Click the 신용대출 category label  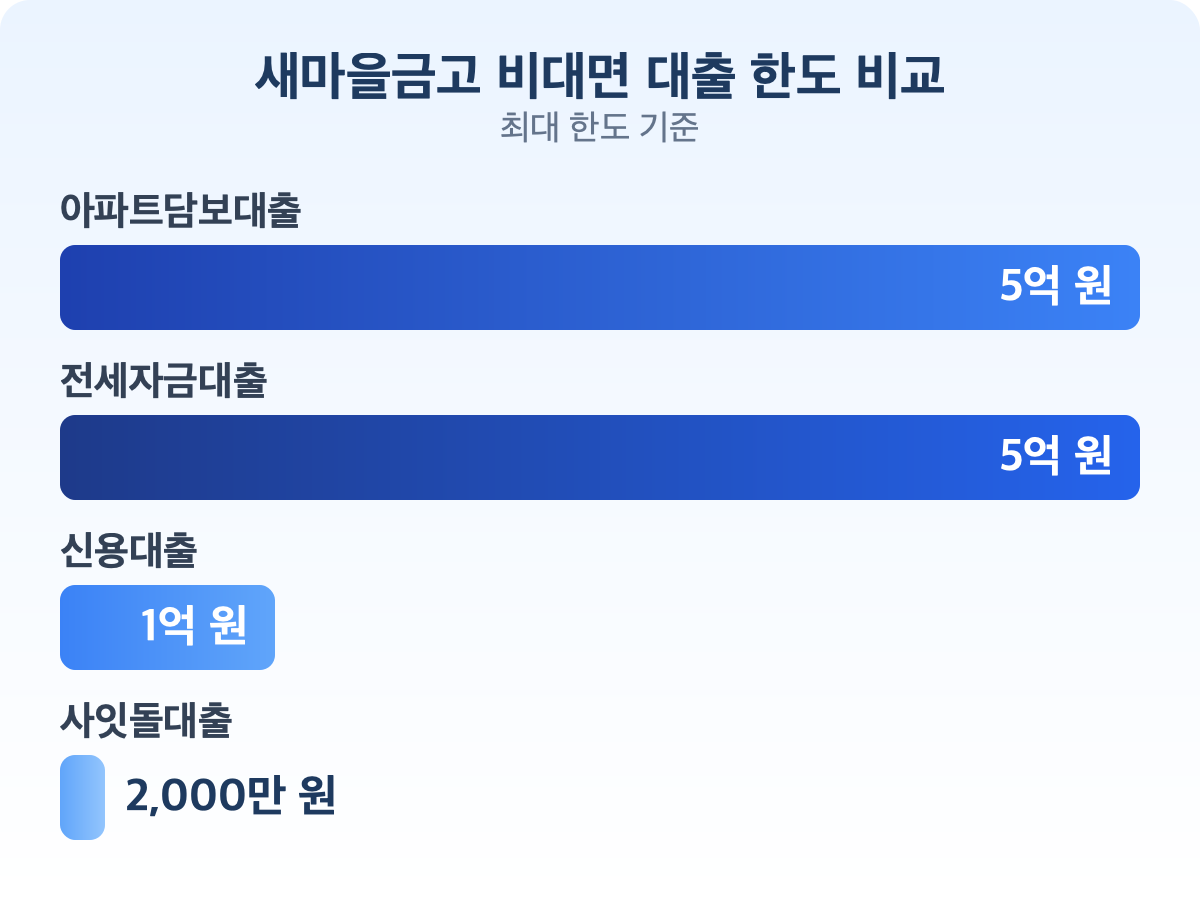pyautogui.click(x=128, y=552)
